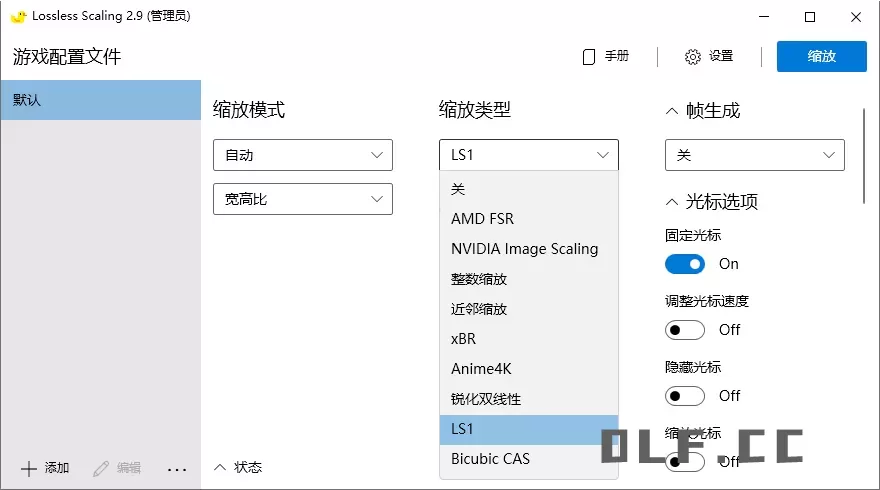Click the right panel vertical scrollbar
The image size is (880, 490).
pos(864,157)
